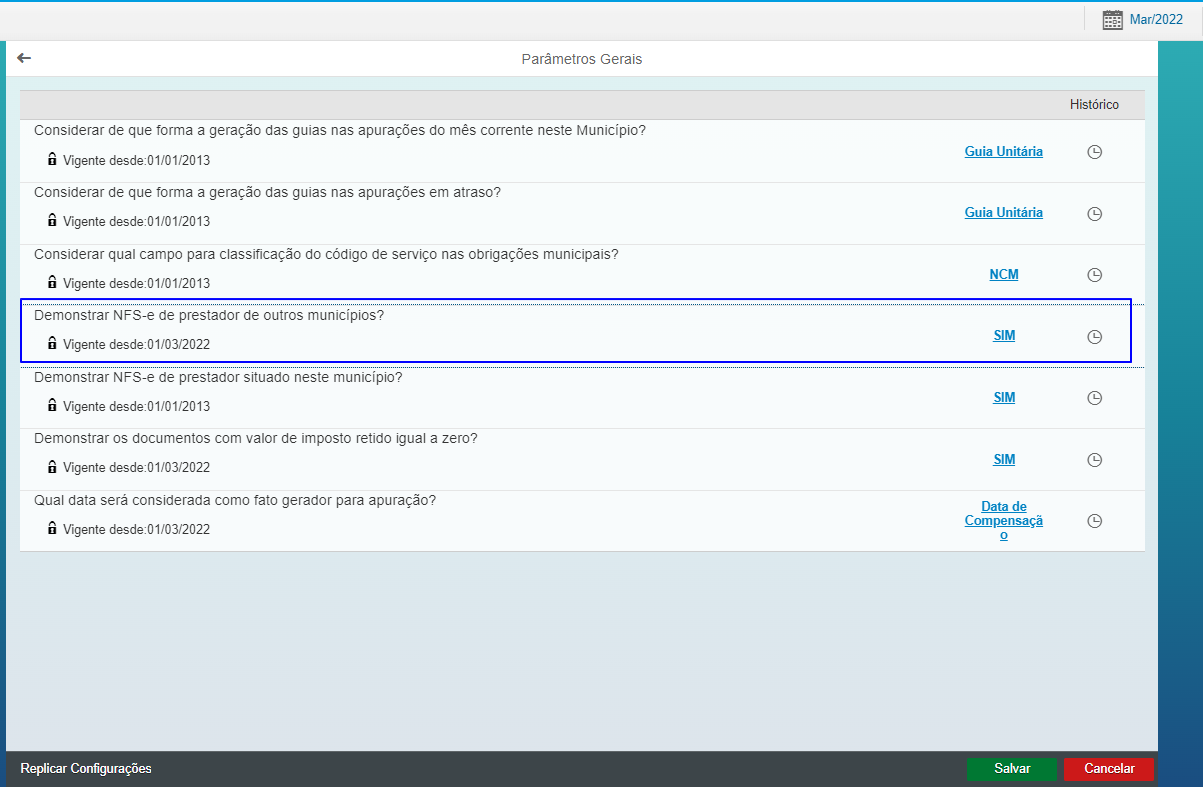View history for NFS-e provider in this municipality
Image resolution: width=1203 pixels, height=787 pixels.
(x=1094, y=398)
